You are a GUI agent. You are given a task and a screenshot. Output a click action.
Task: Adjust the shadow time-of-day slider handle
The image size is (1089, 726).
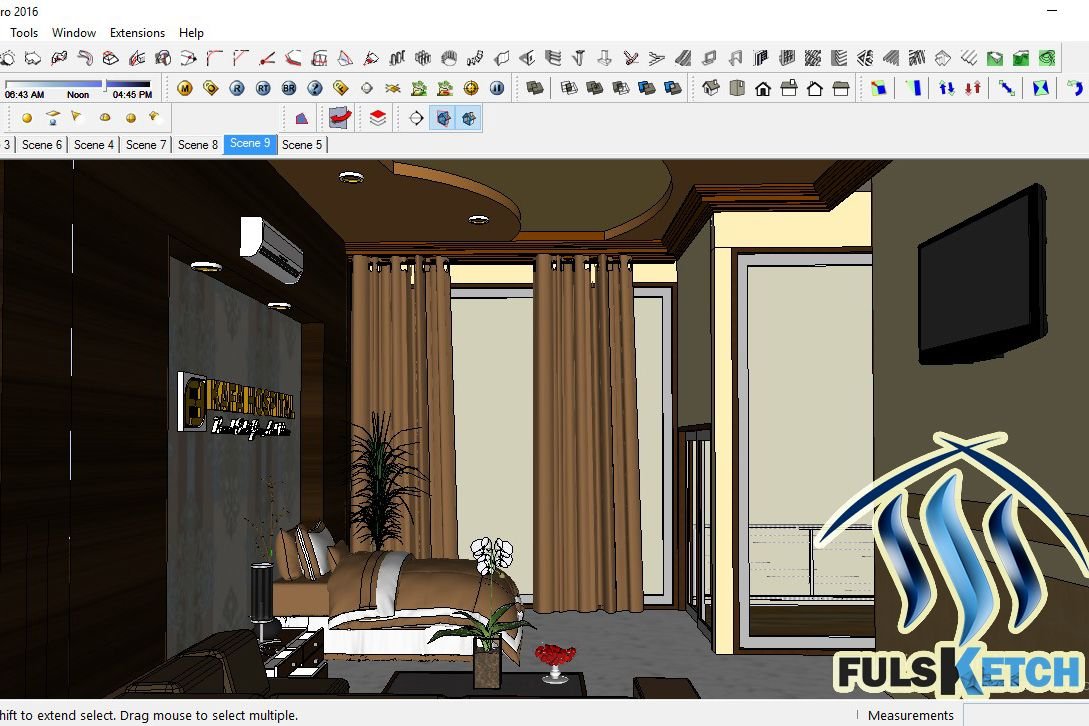pos(104,83)
